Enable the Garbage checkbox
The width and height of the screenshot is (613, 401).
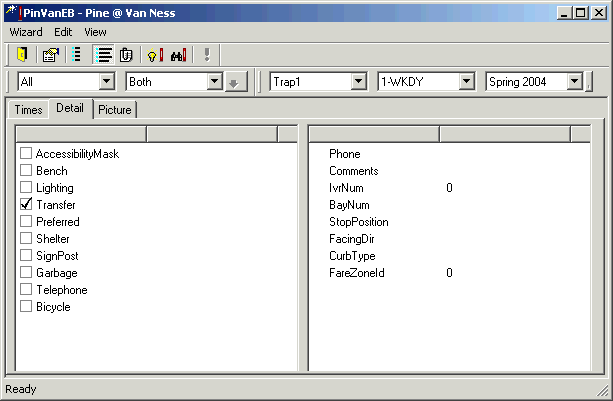pyautogui.click(x=26, y=272)
